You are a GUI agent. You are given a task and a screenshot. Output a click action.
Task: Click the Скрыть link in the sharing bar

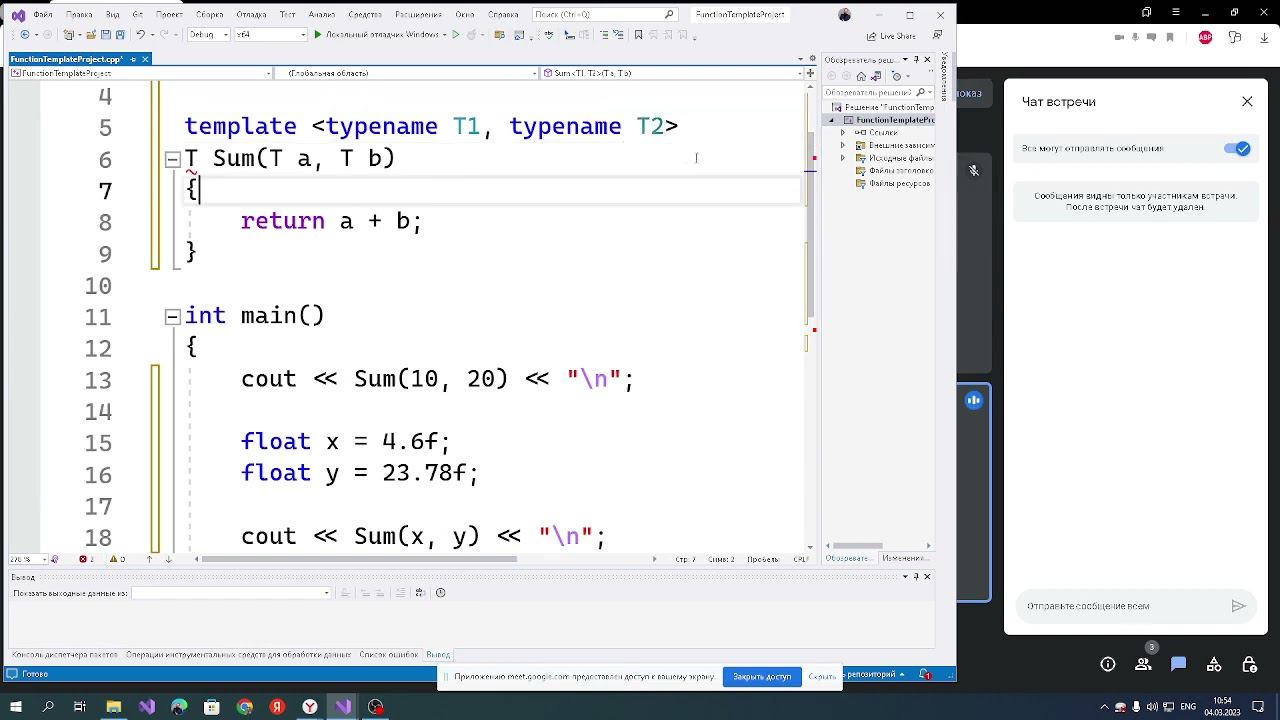tap(822, 677)
